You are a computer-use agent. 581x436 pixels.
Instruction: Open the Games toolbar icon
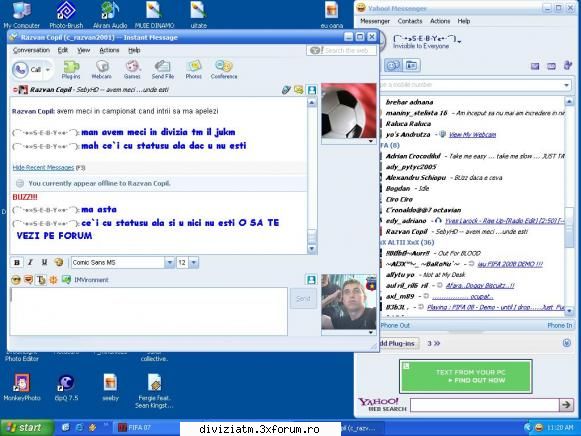(x=132, y=69)
